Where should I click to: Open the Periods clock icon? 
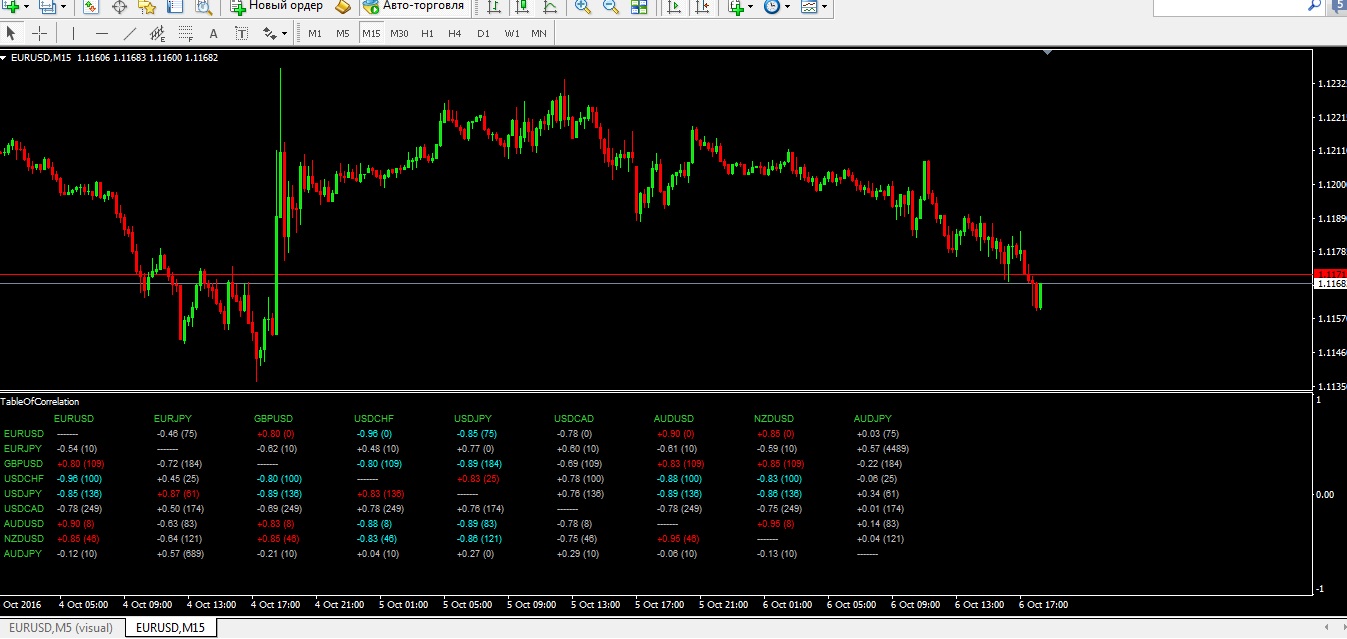point(772,7)
